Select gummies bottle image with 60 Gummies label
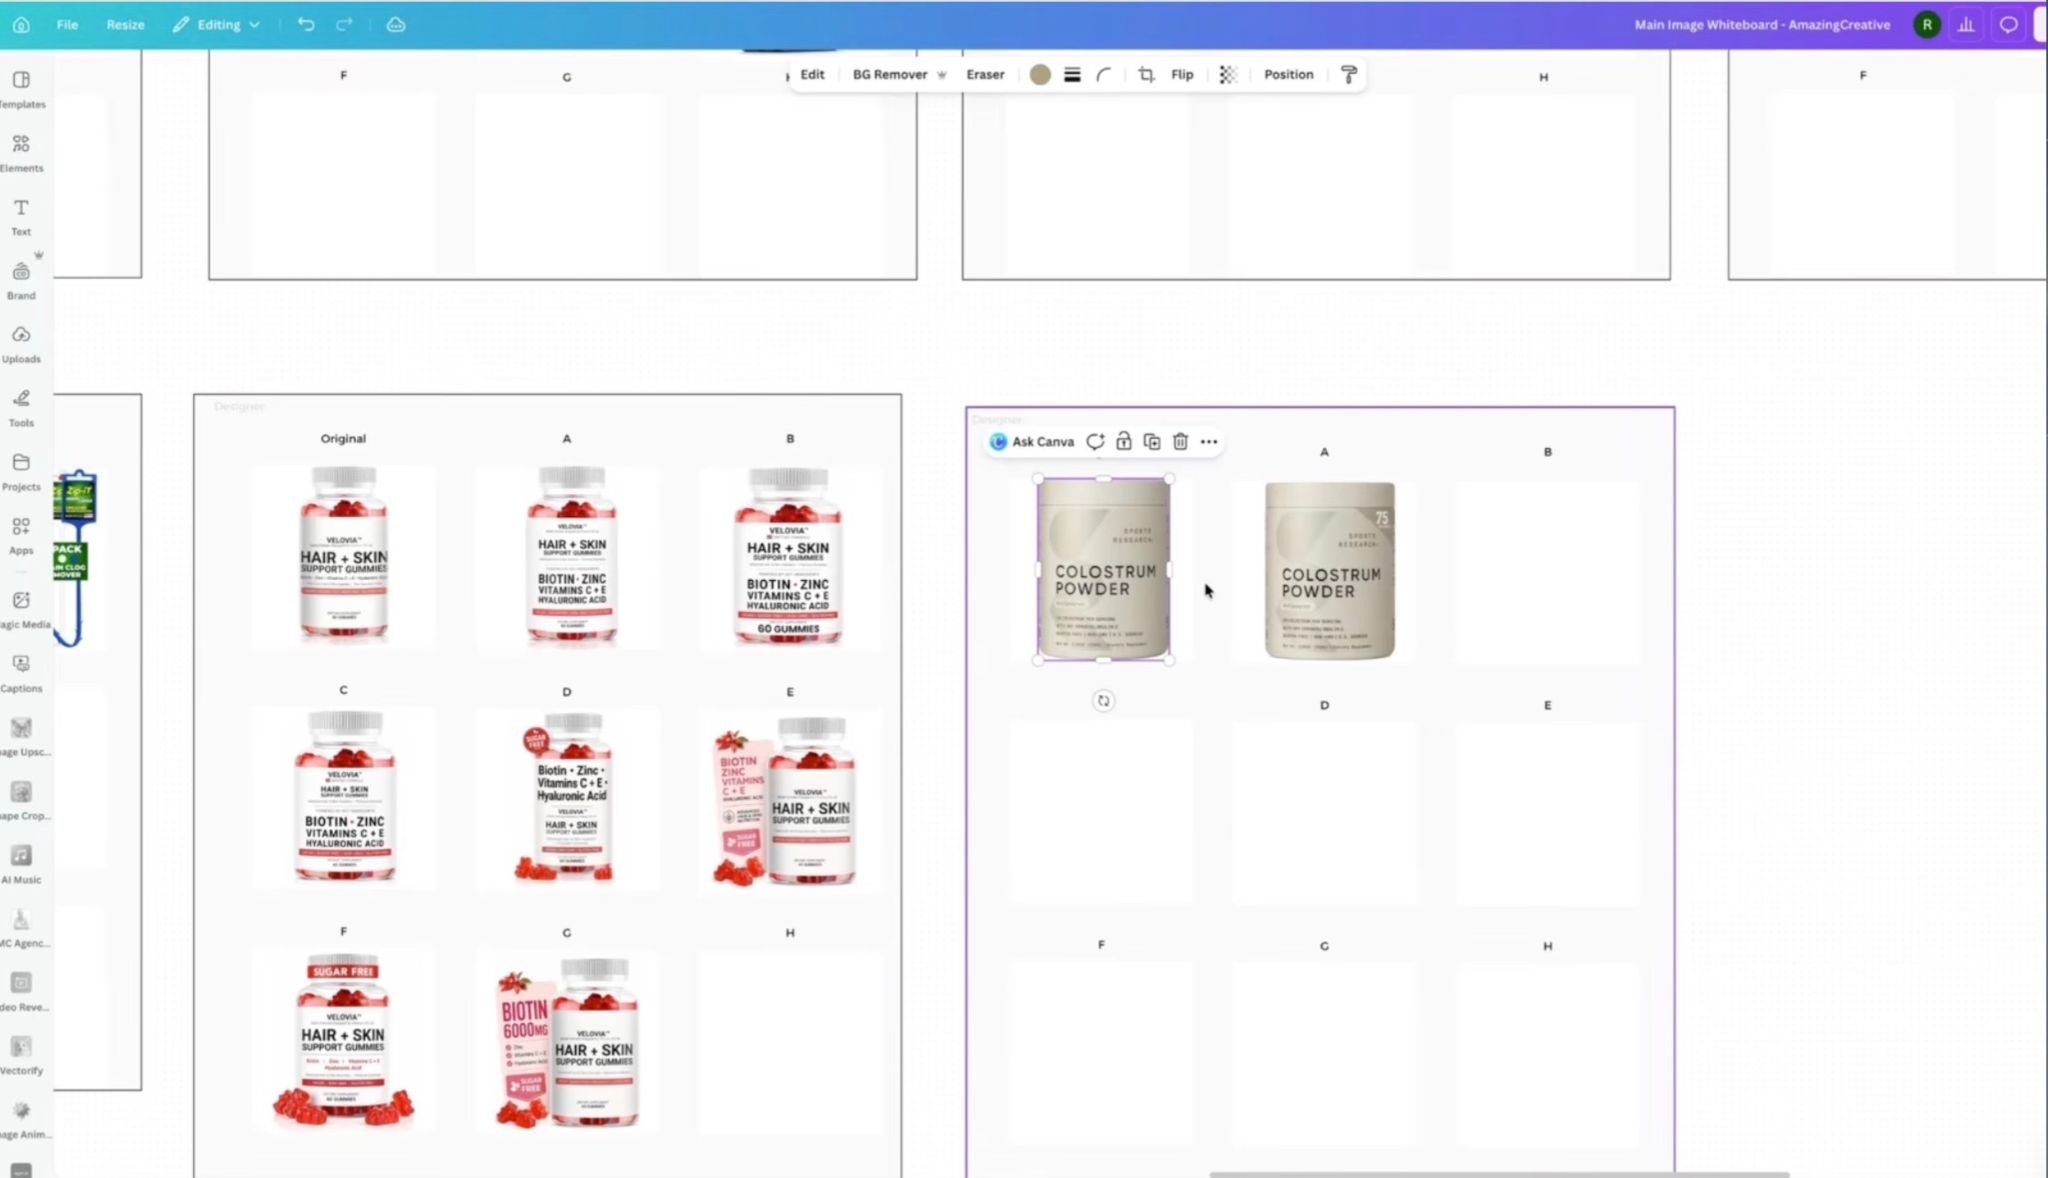Screen dimensions: 2048x1178 (788, 556)
